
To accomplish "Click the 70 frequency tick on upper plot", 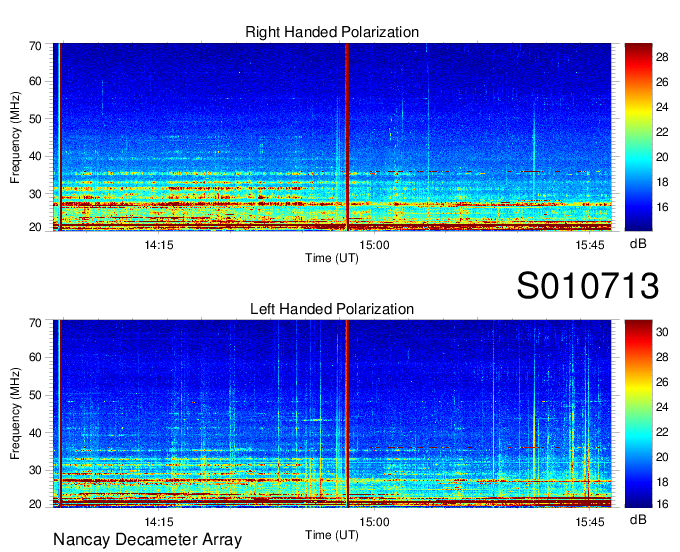I will tap(35, 46).
